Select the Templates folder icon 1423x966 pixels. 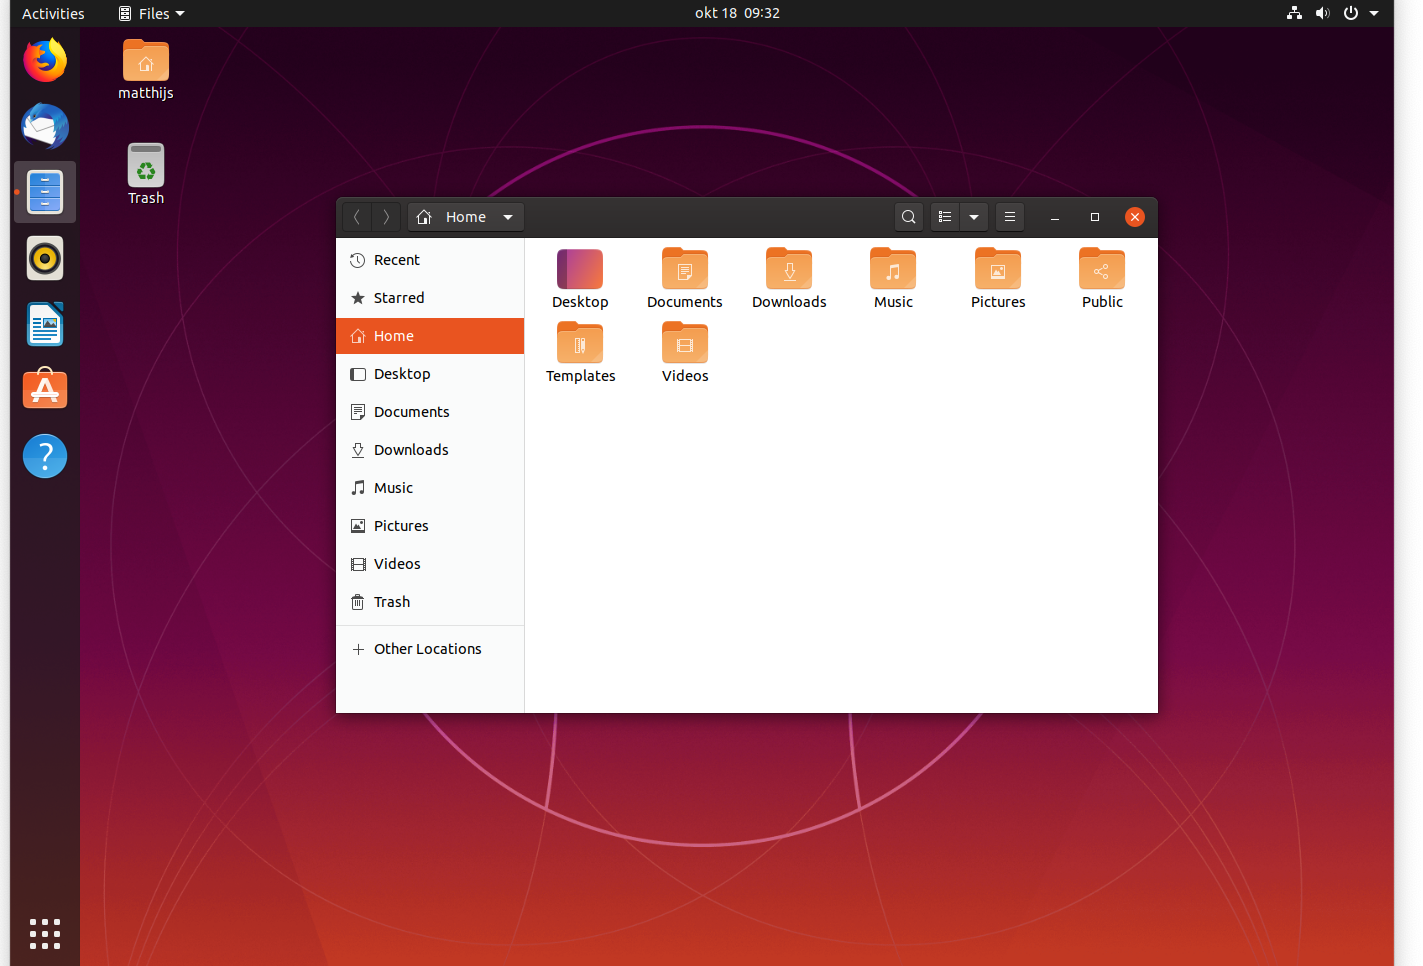580,344
